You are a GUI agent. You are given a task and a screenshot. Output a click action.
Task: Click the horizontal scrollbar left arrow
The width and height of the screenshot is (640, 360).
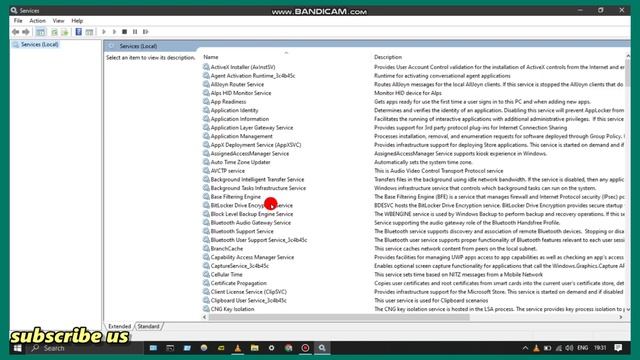[205, 317]
